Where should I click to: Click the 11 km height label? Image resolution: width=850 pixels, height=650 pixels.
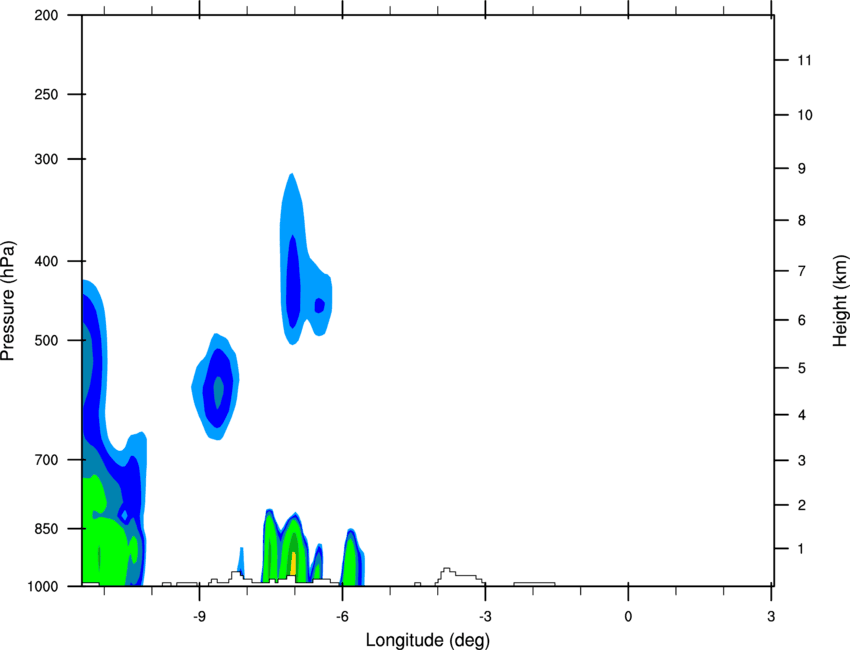[x=804, y=60]
